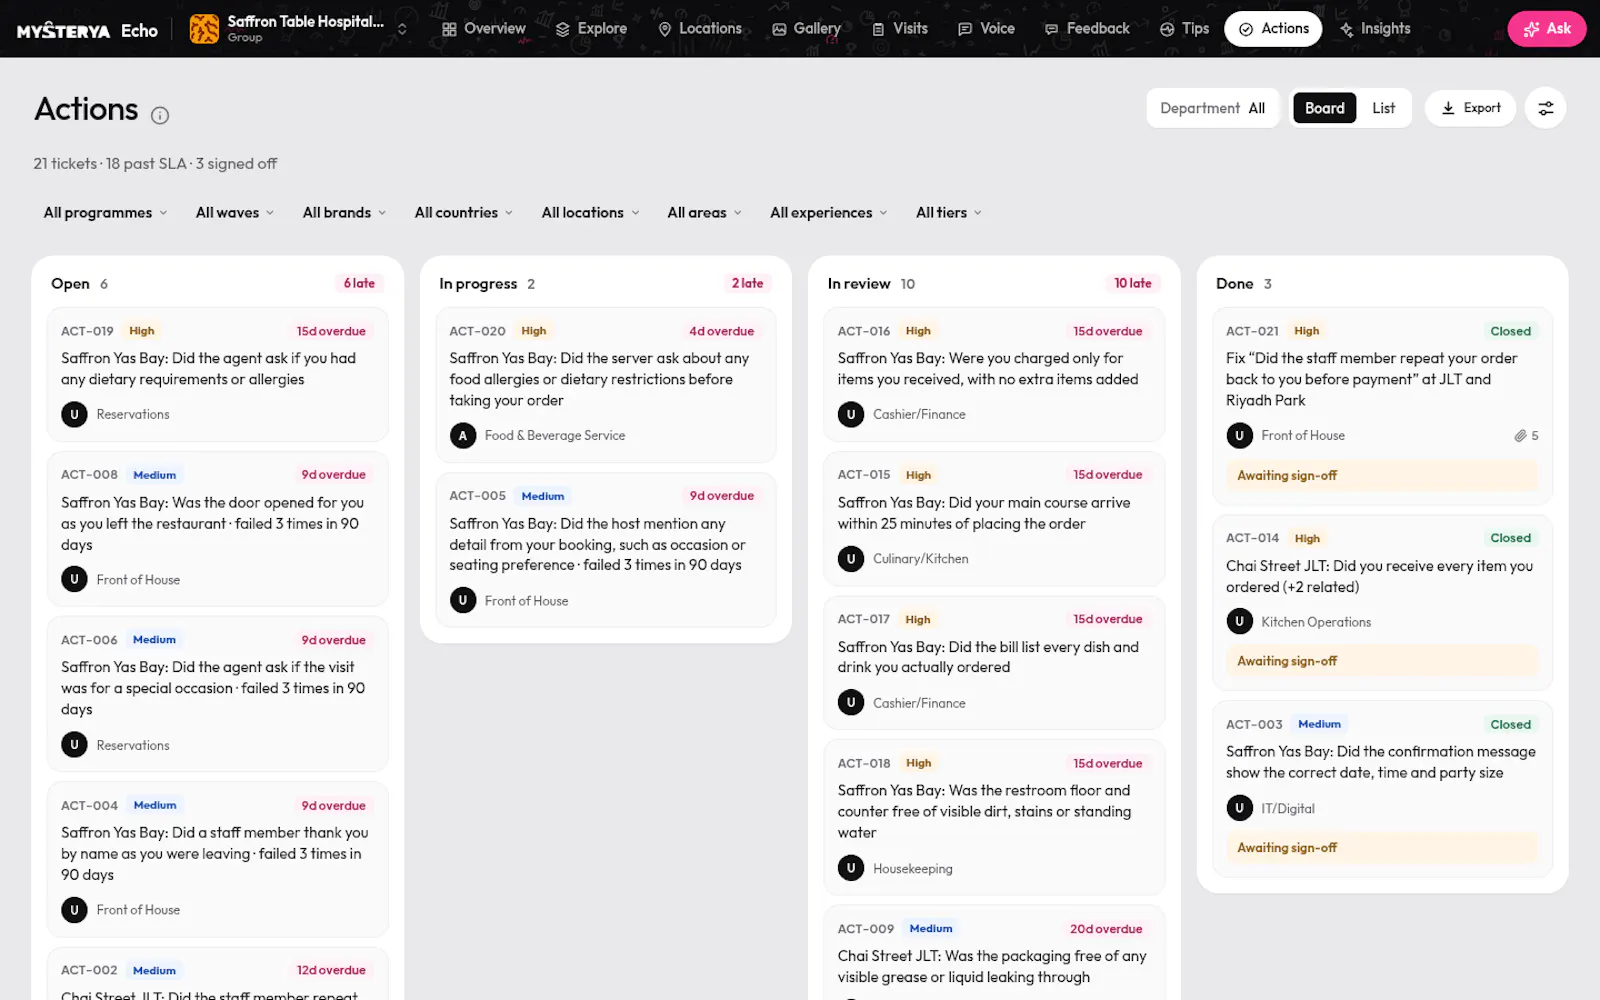Switch to Board view
Viewport: 1600px width, 1000px height.
[x=1324, y=108]
